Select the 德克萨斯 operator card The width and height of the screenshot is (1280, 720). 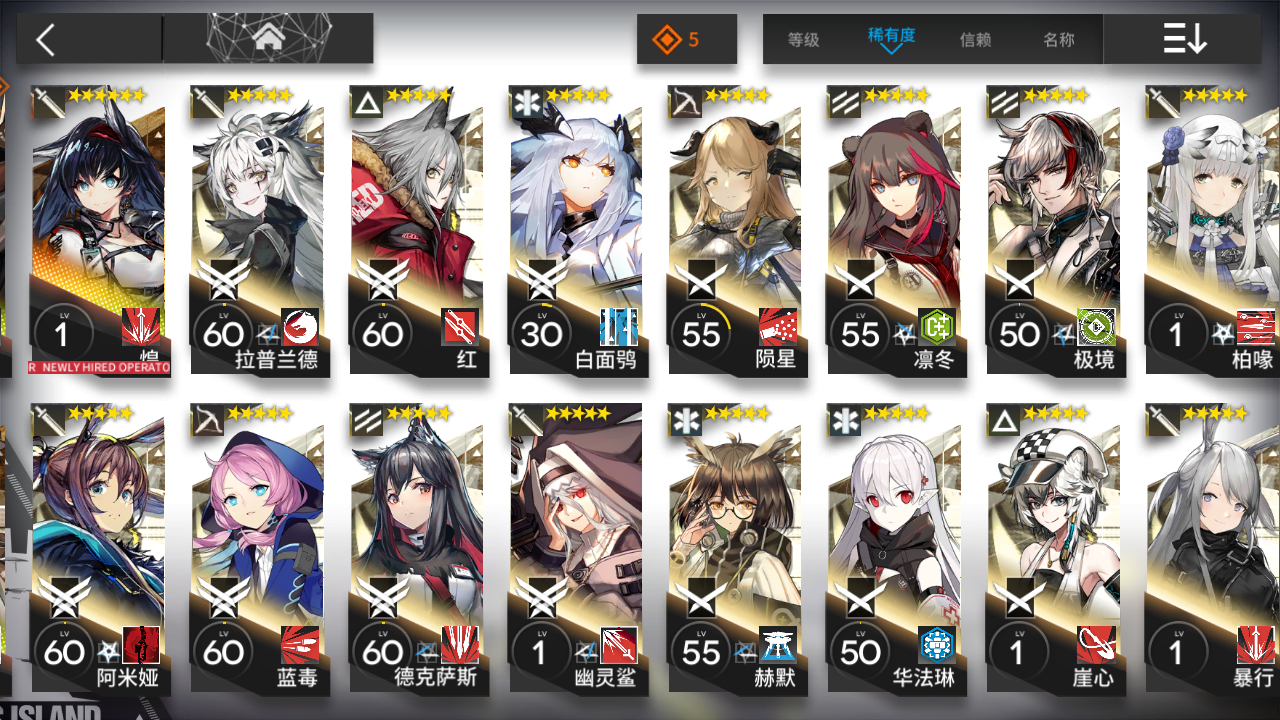click(x=416, y=548)
